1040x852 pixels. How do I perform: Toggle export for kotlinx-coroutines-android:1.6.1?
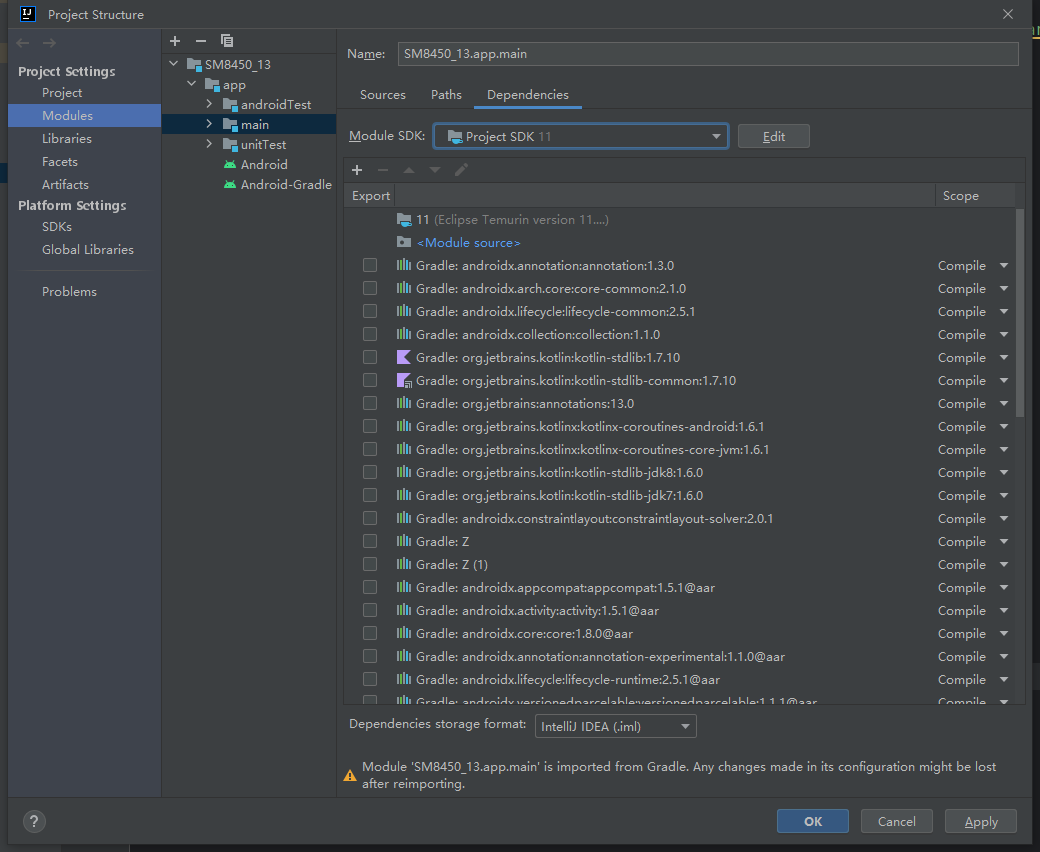[370, 426]
